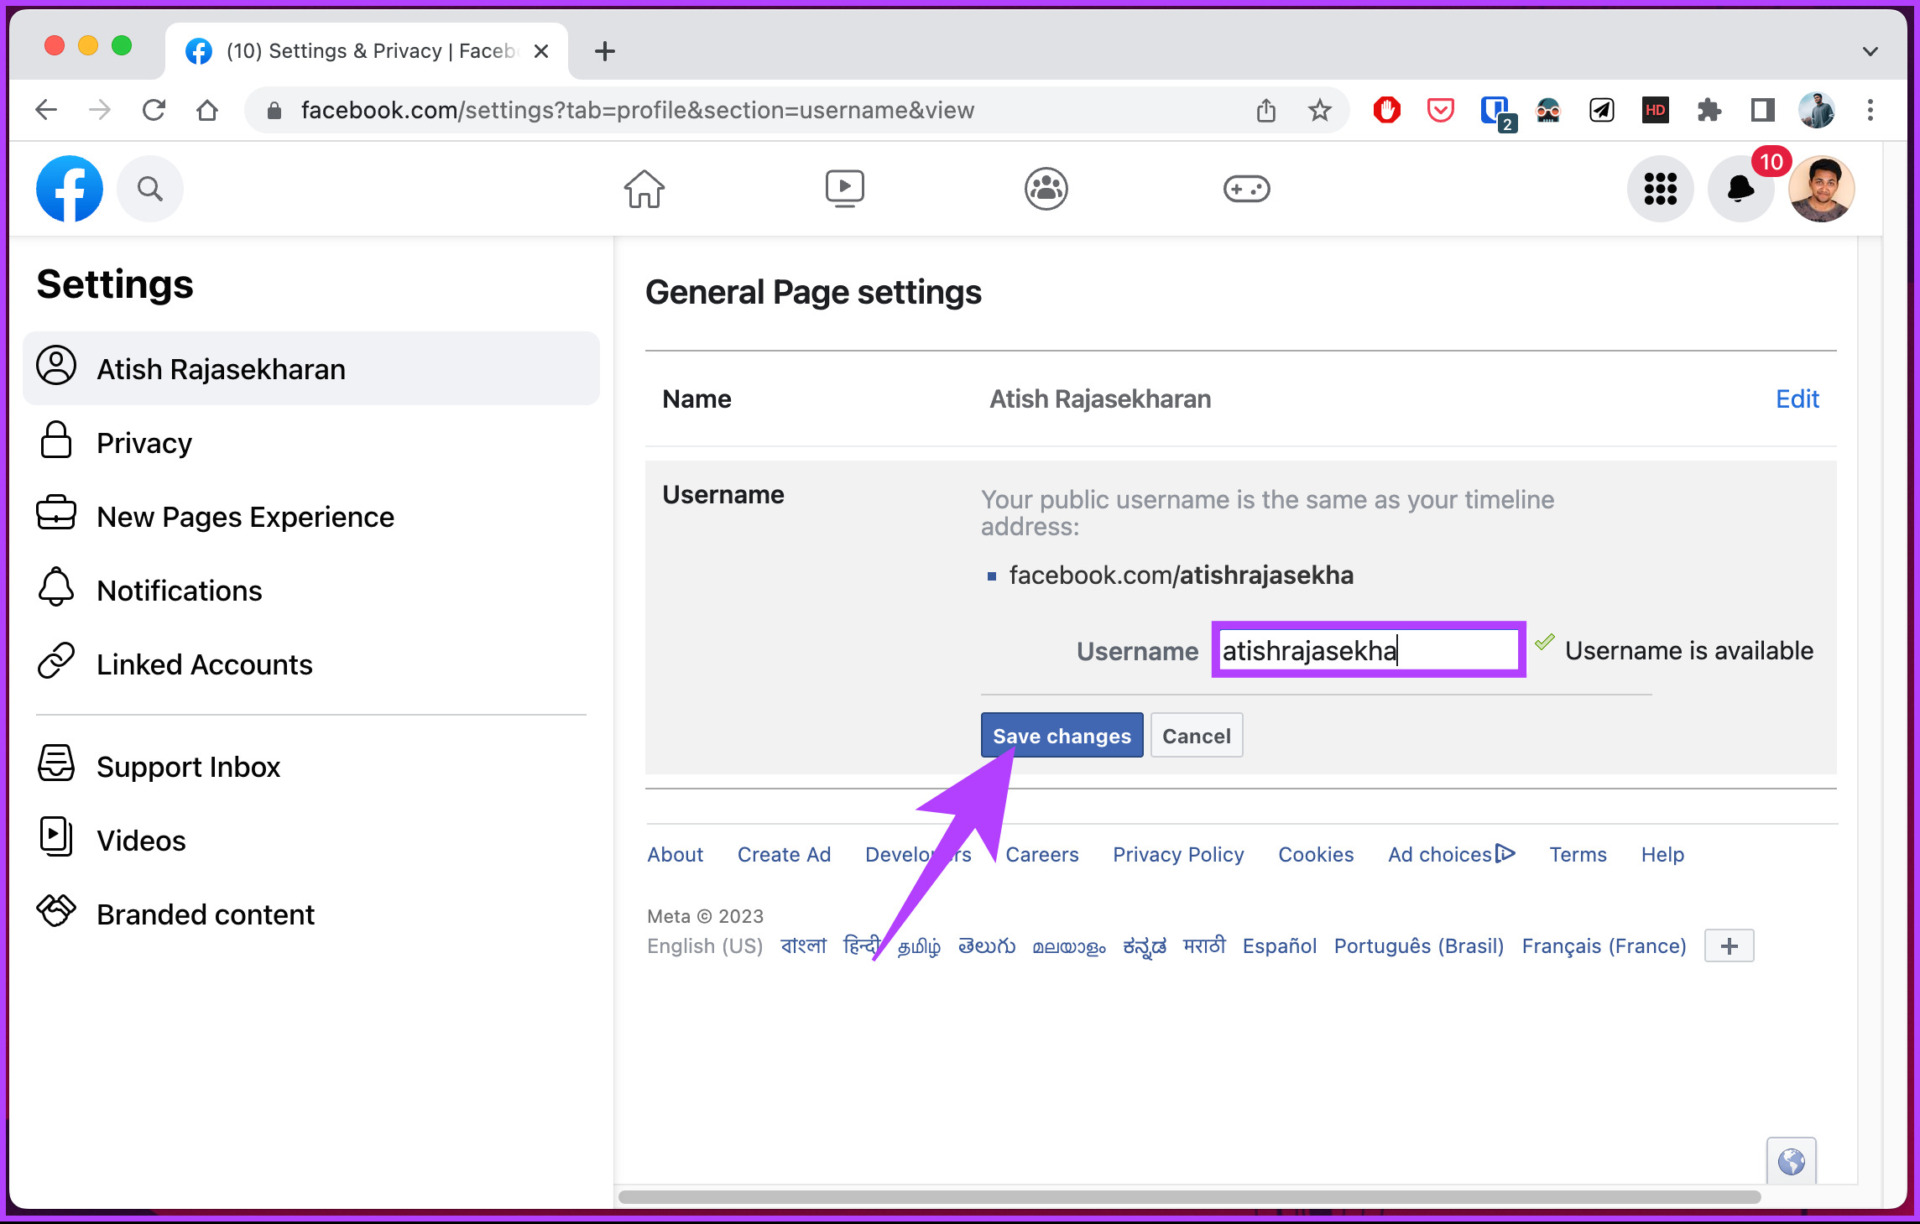Open the Terms footer link
This screenshot has height=1224, width=1920.
click(x=1577, y=854)
